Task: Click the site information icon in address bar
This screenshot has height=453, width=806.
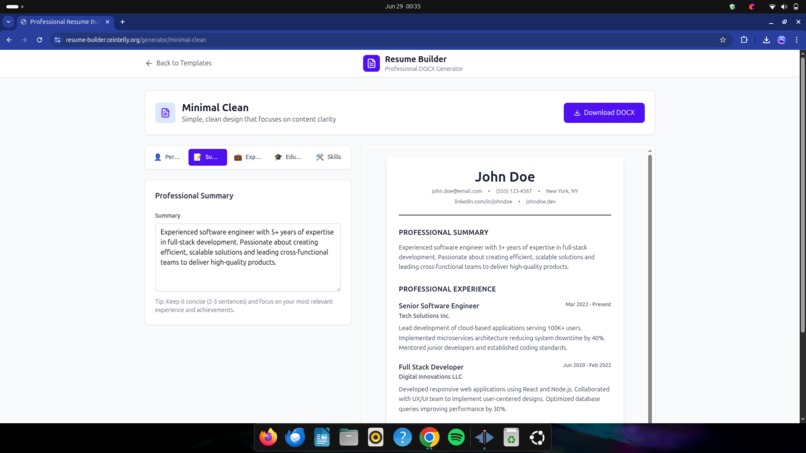Action: click(57, 40)
